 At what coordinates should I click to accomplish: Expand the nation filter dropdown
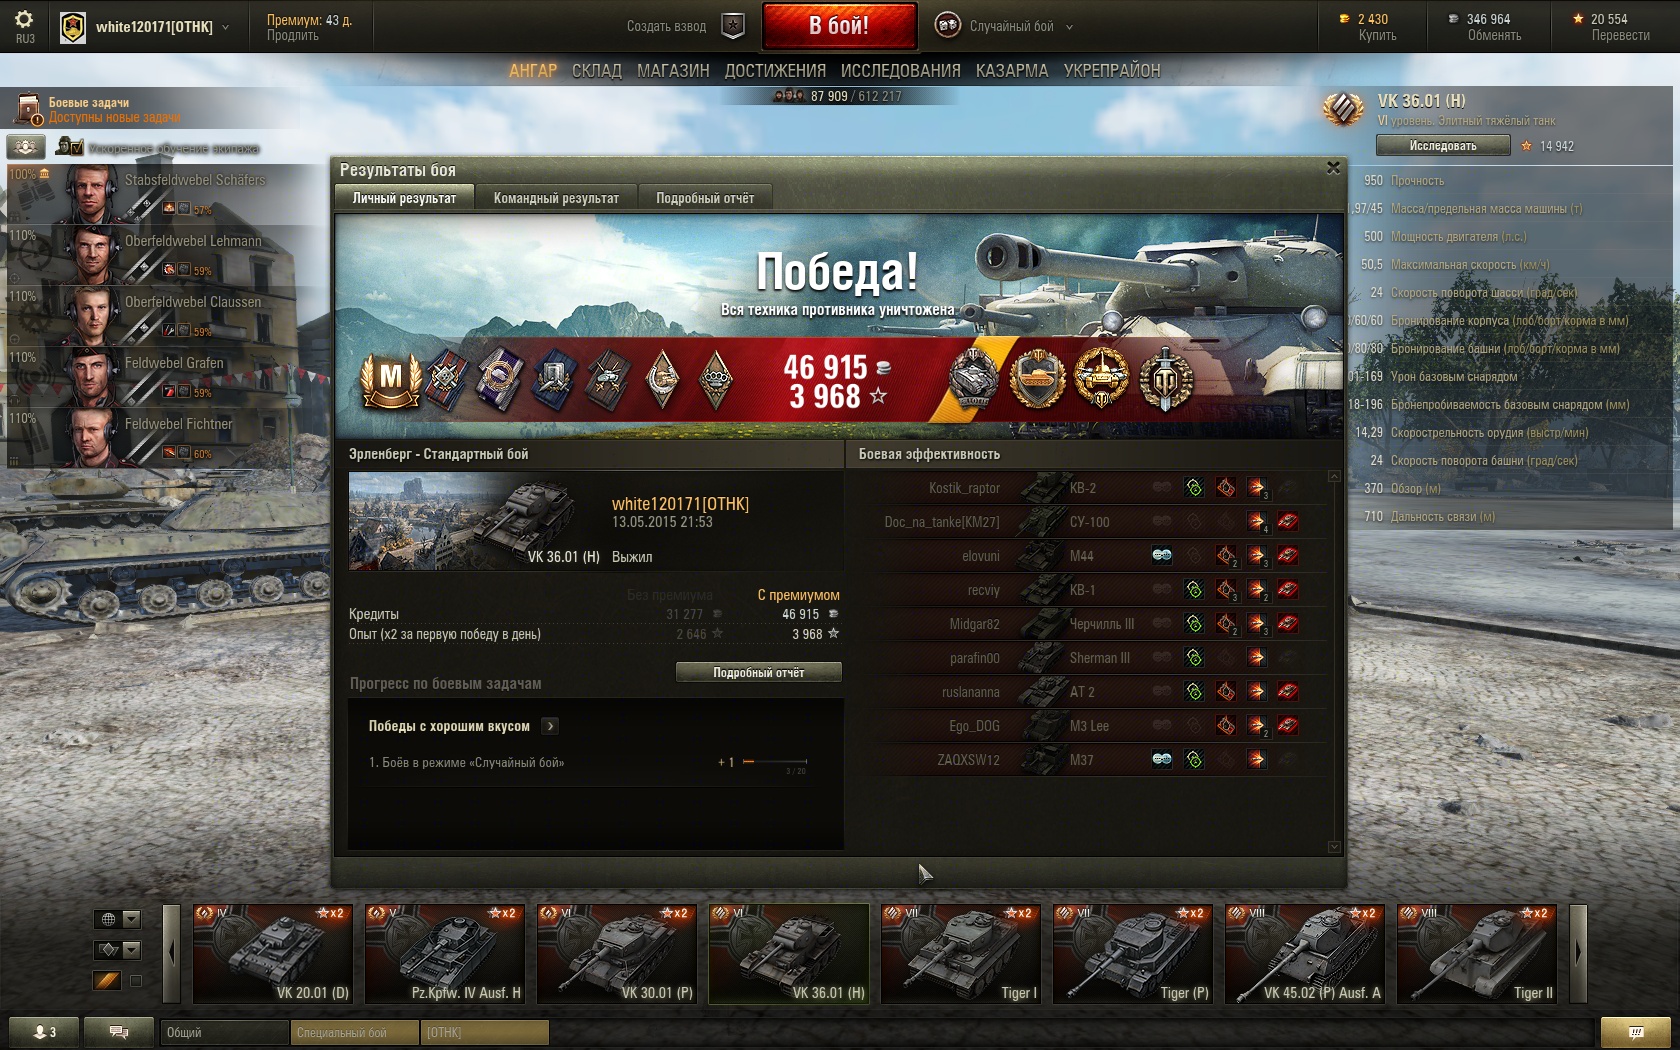[x=132, y=919]
